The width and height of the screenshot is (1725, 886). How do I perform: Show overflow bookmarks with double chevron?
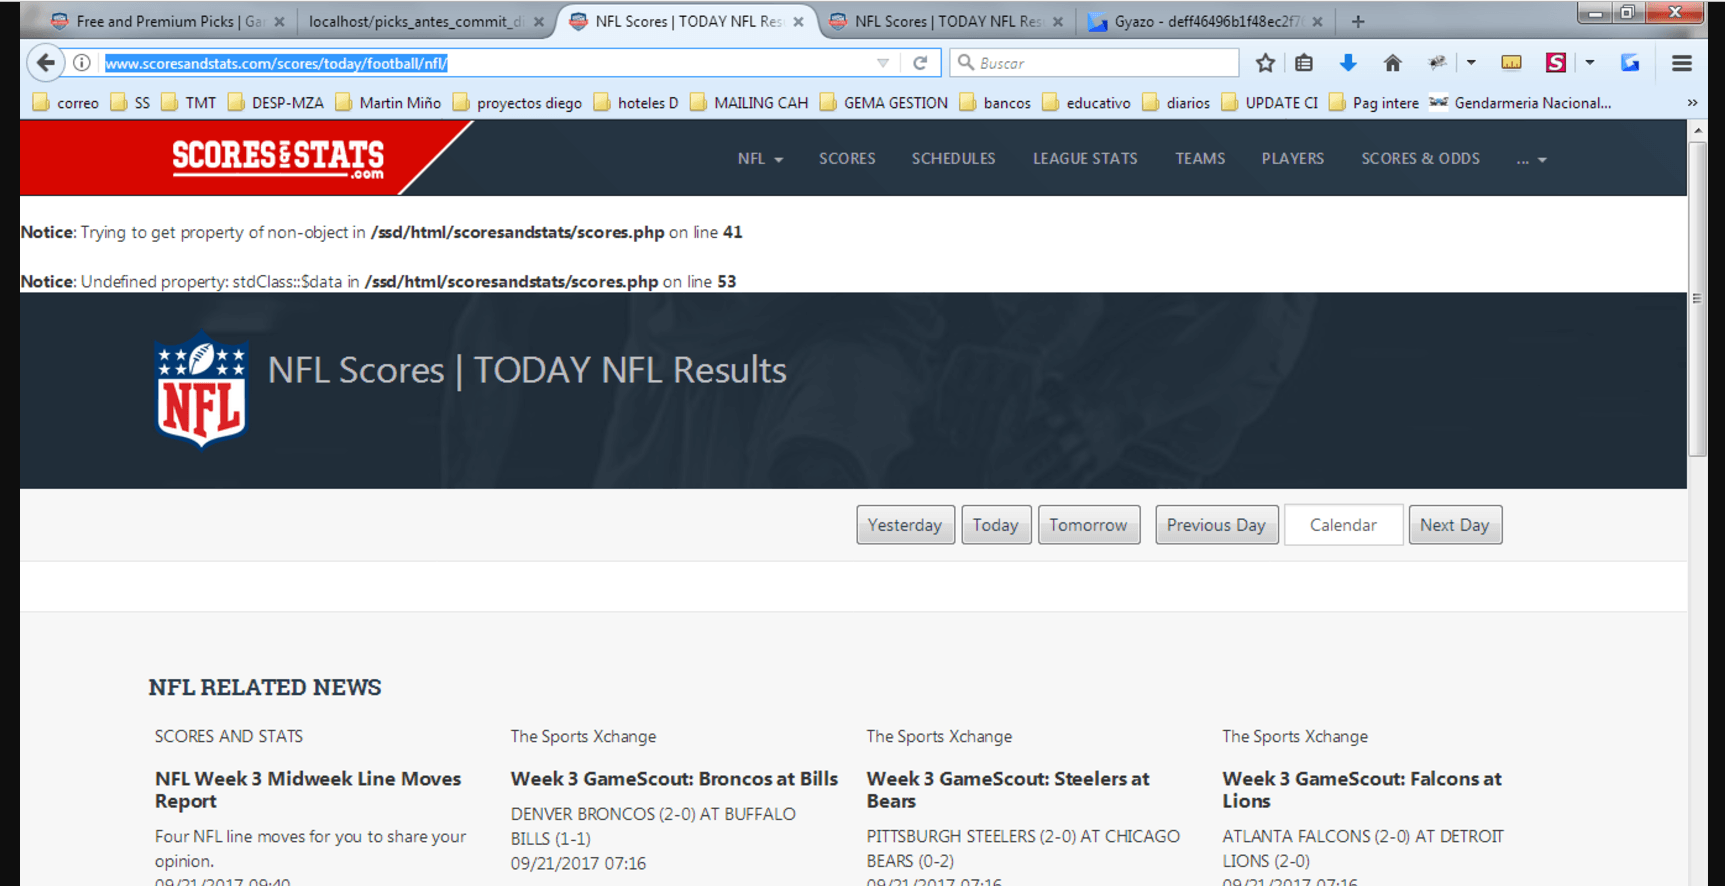(1692, 103)
